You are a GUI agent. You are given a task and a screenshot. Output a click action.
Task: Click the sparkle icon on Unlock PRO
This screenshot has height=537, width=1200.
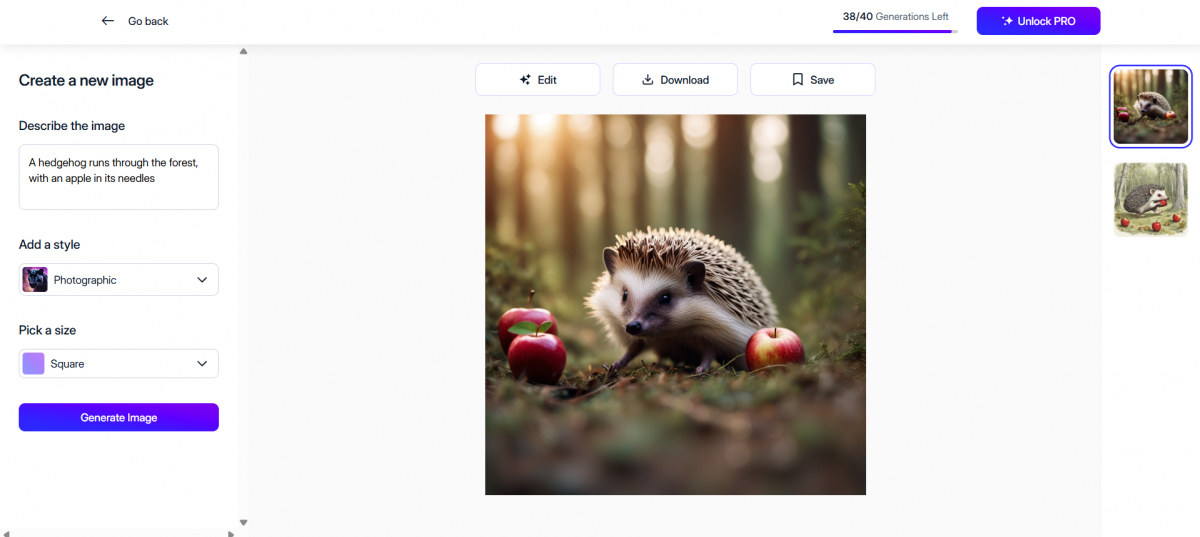coord(1007,21)
